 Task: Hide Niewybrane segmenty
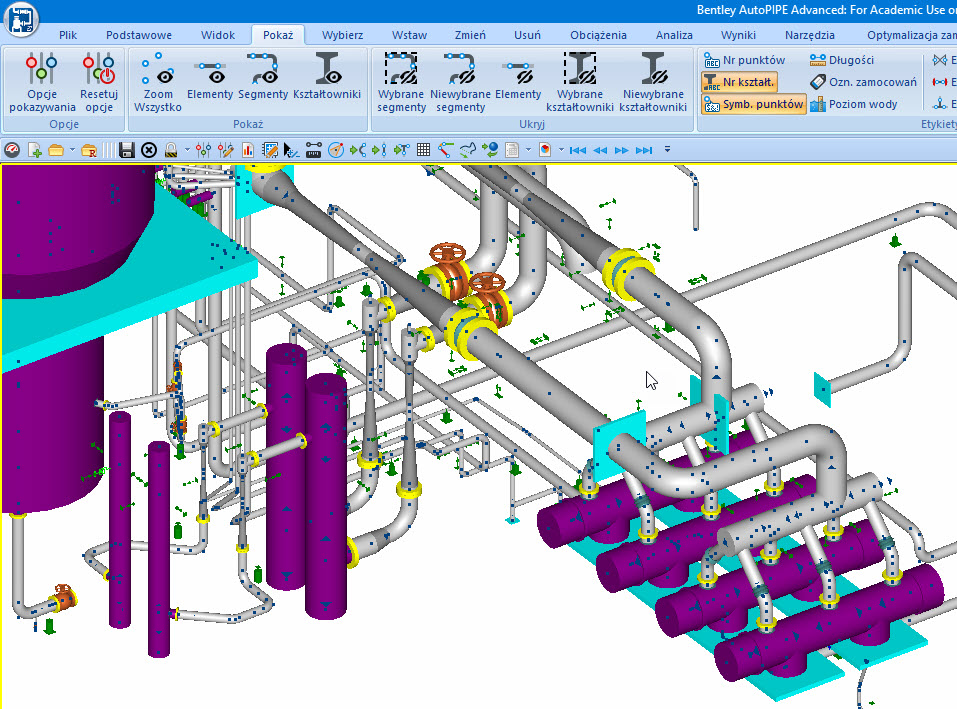[460, 82]
